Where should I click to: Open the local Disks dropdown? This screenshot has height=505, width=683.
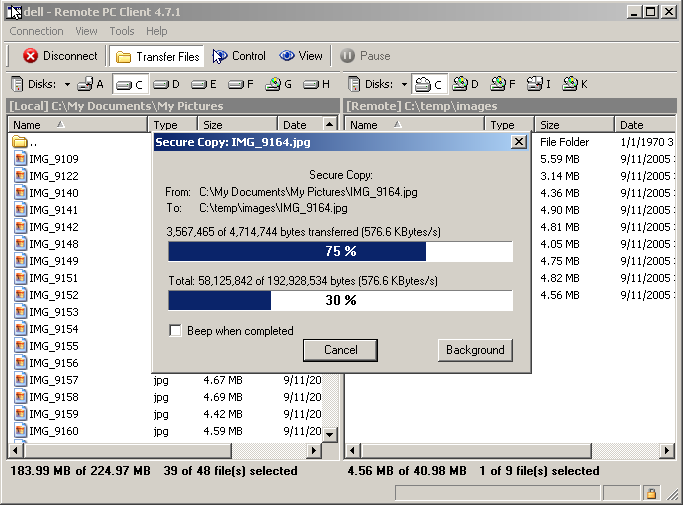pos(67,84)
